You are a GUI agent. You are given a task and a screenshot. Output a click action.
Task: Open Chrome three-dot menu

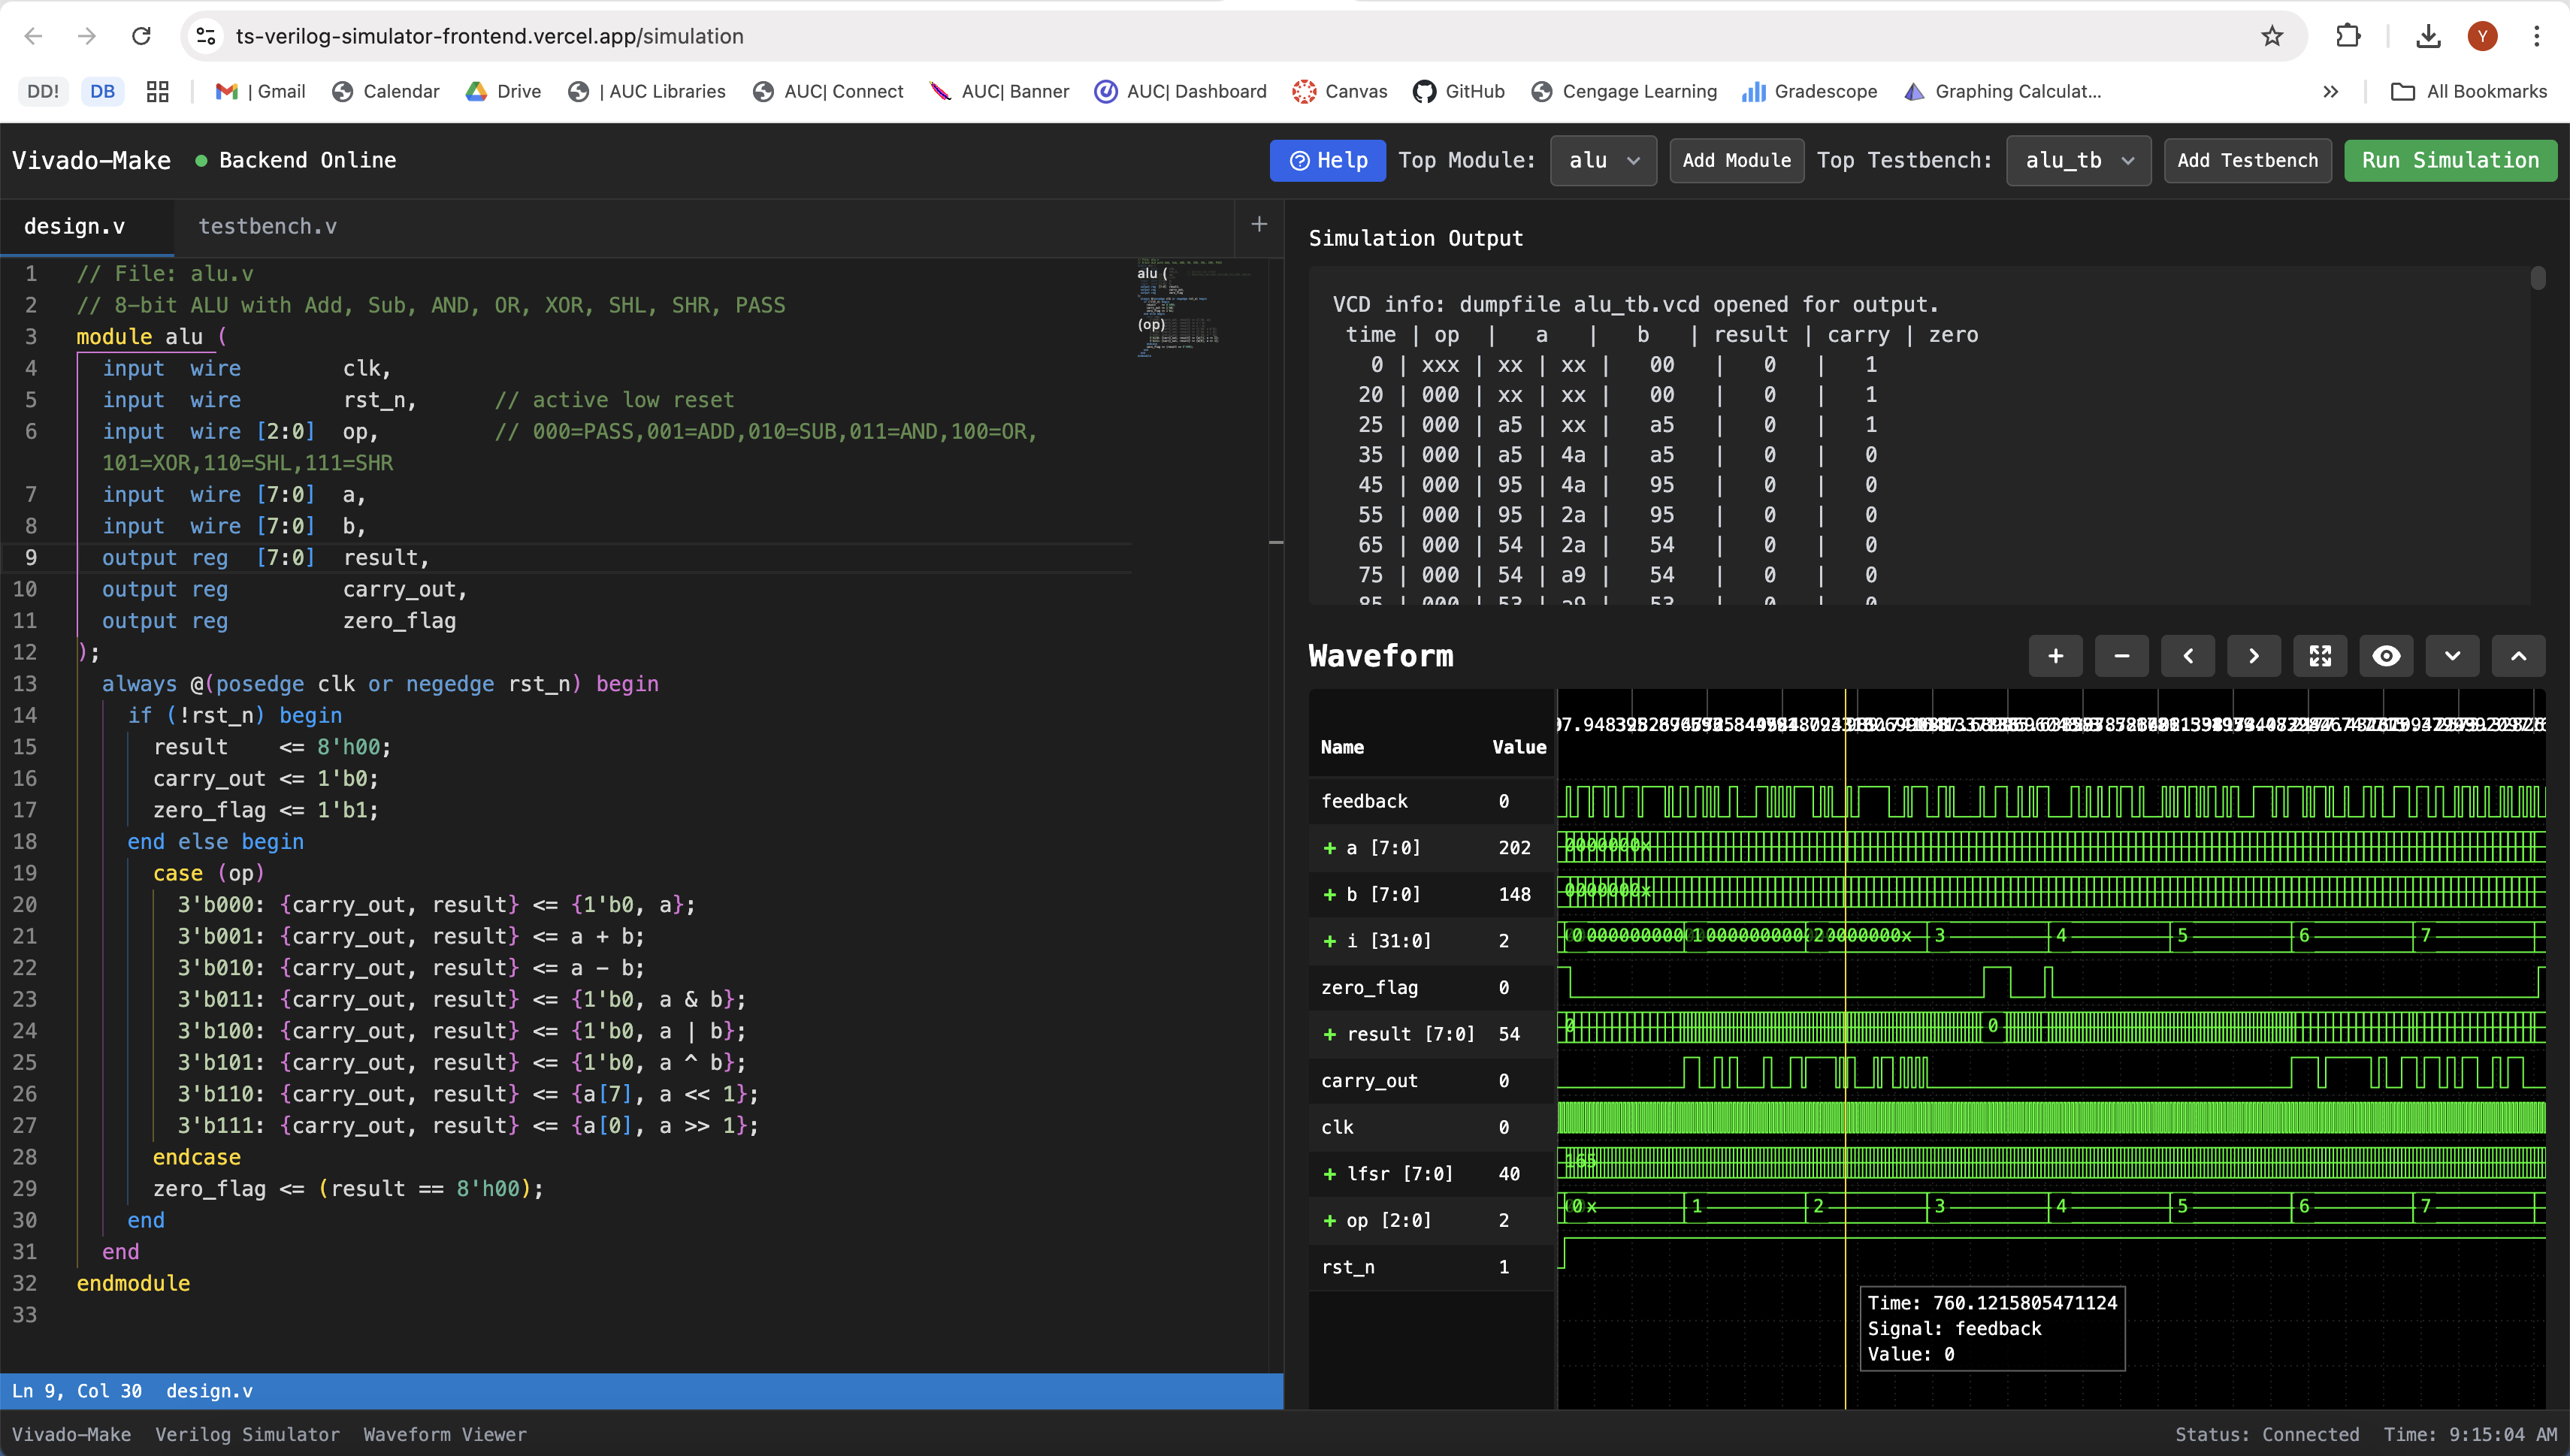point(2536,36)
